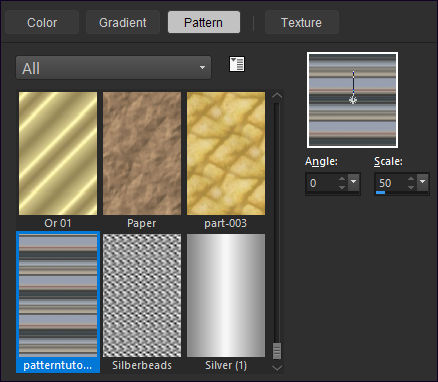Click the blue Scale meter bar
Screen dimensions: 438x382
(380, 192)
